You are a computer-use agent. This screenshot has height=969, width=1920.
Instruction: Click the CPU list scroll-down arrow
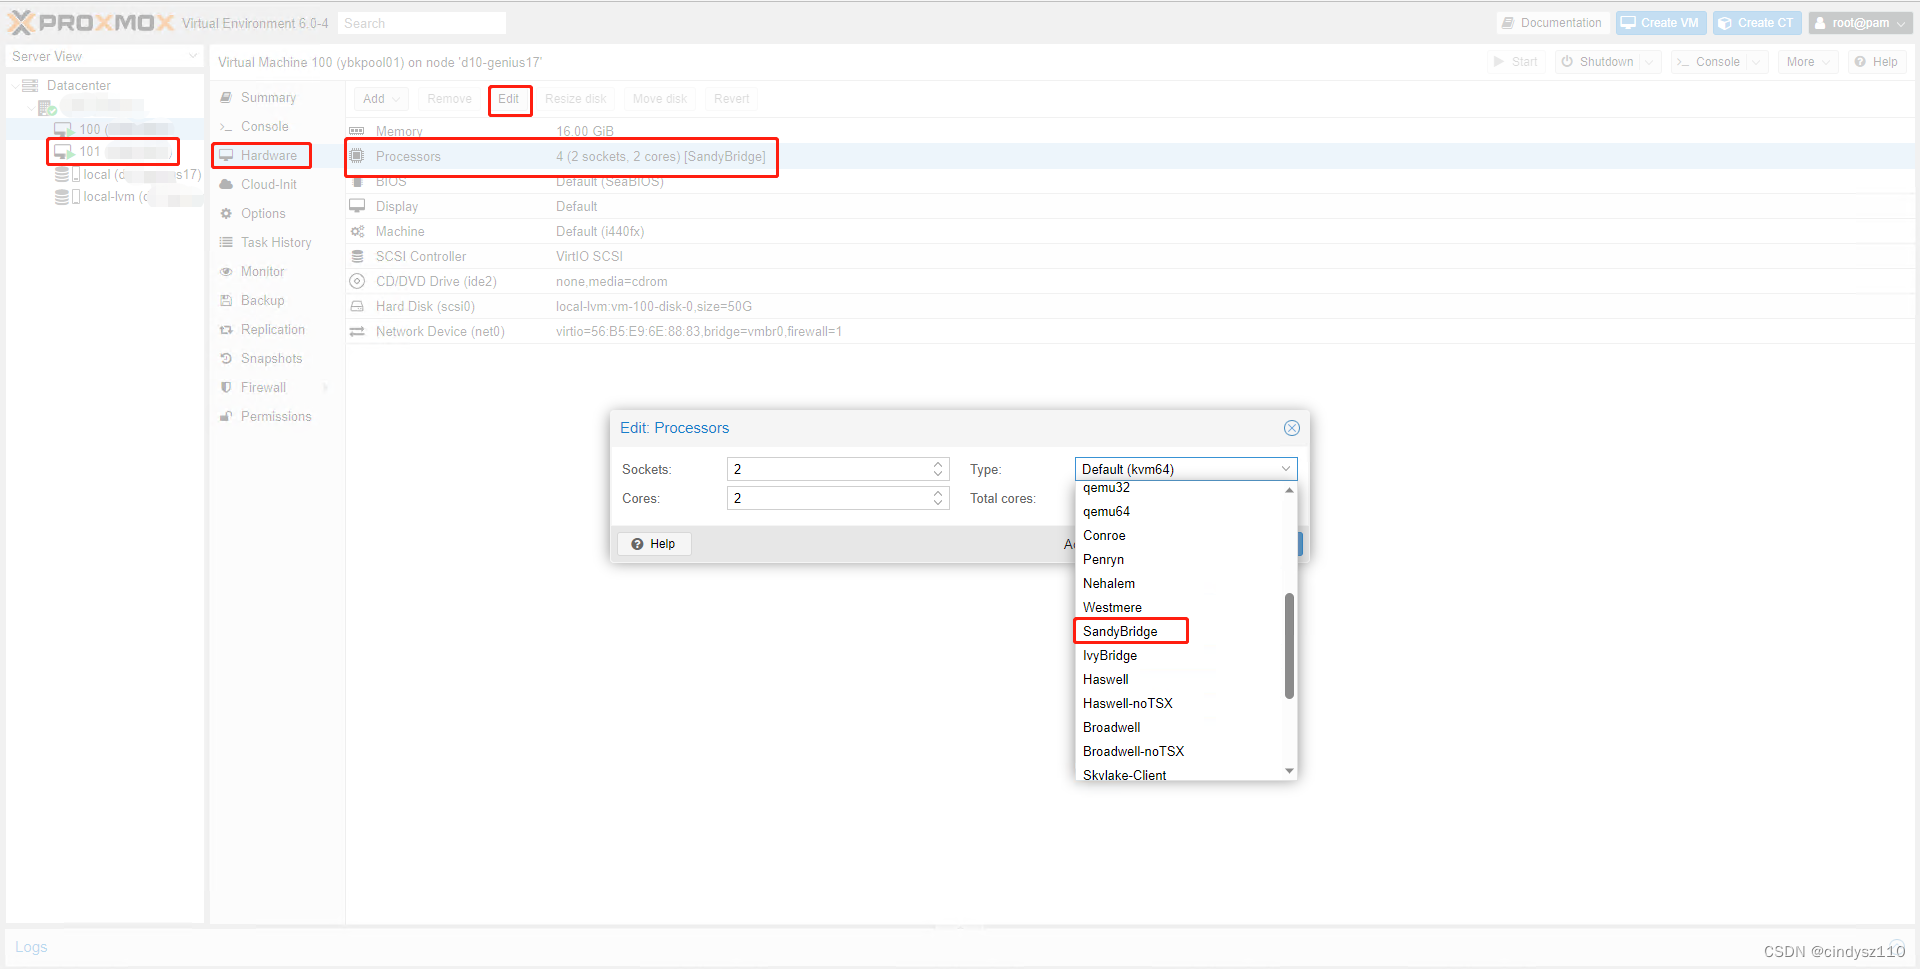pyautogui.click(x=1290, y=771)
